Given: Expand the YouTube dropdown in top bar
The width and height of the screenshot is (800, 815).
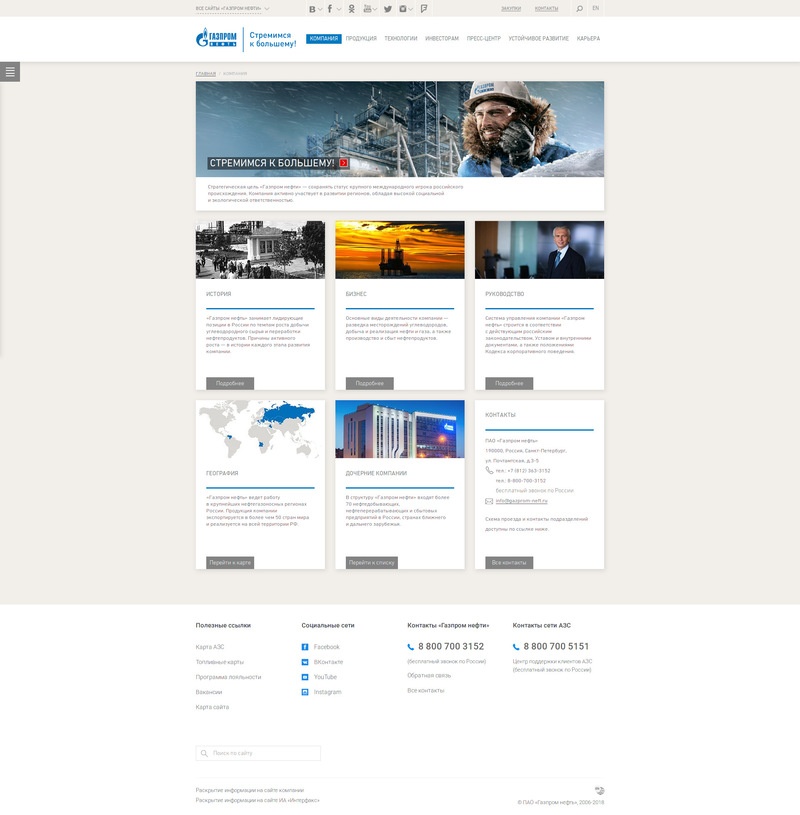Looking at the screenshot, I should coord(376,9).
